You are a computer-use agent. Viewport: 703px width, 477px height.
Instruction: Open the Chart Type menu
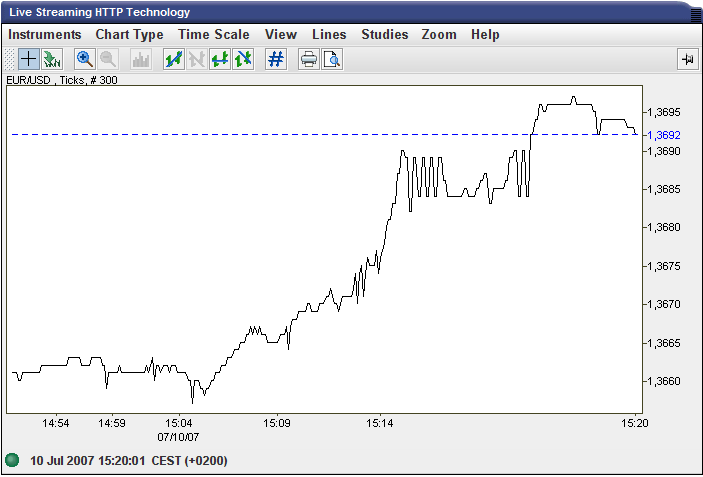129,34
